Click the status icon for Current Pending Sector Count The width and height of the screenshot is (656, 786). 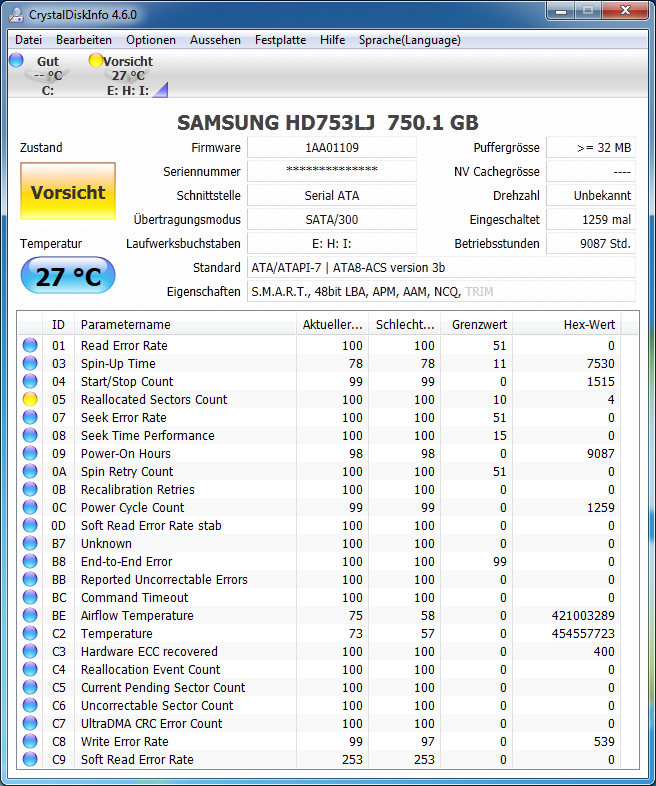tap(30, 687)
